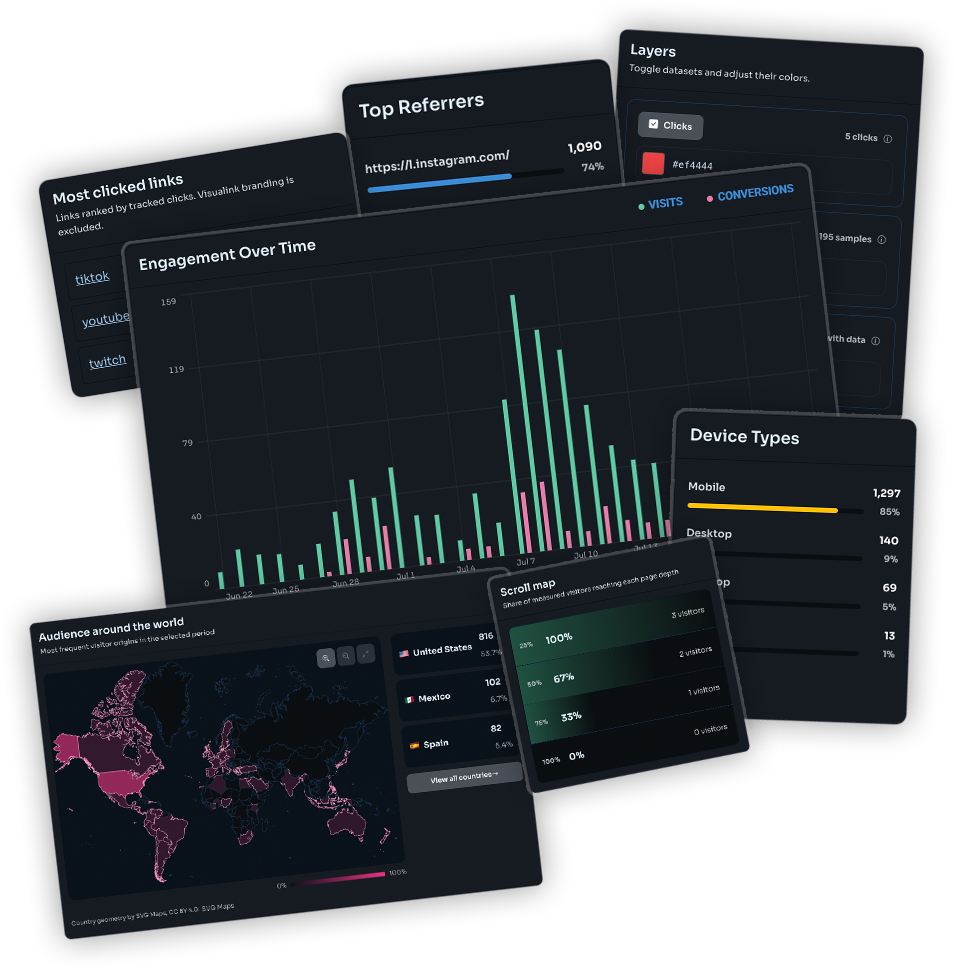
Task: Click the United States on the map
Action: [x=122, y=783]
